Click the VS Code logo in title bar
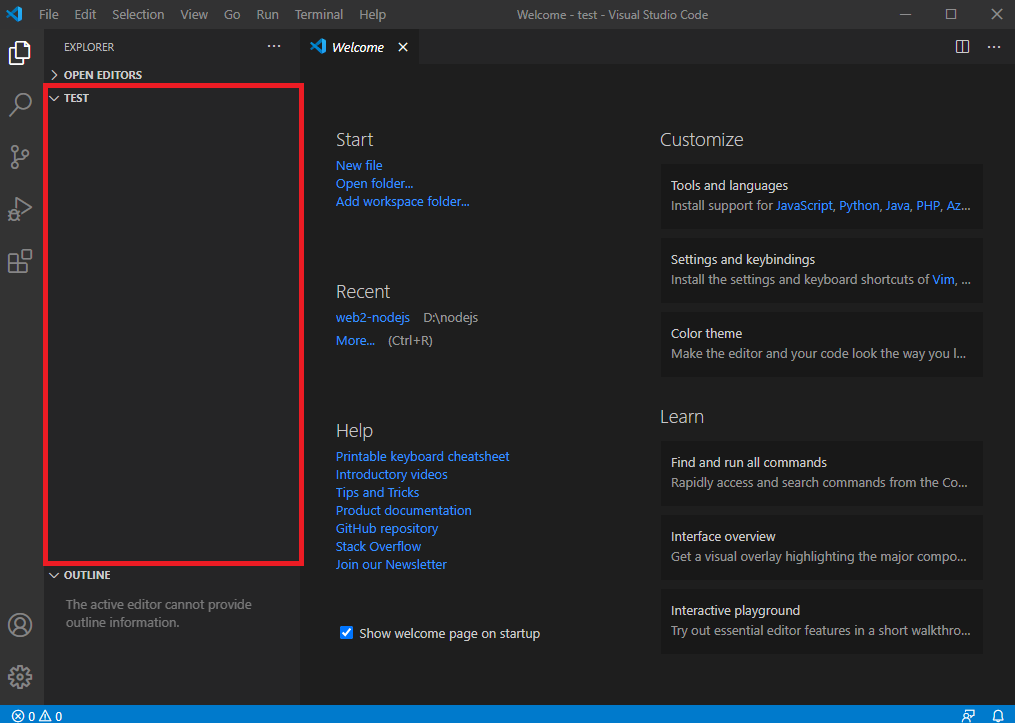 pyautogui.click(x=14, y=14)
